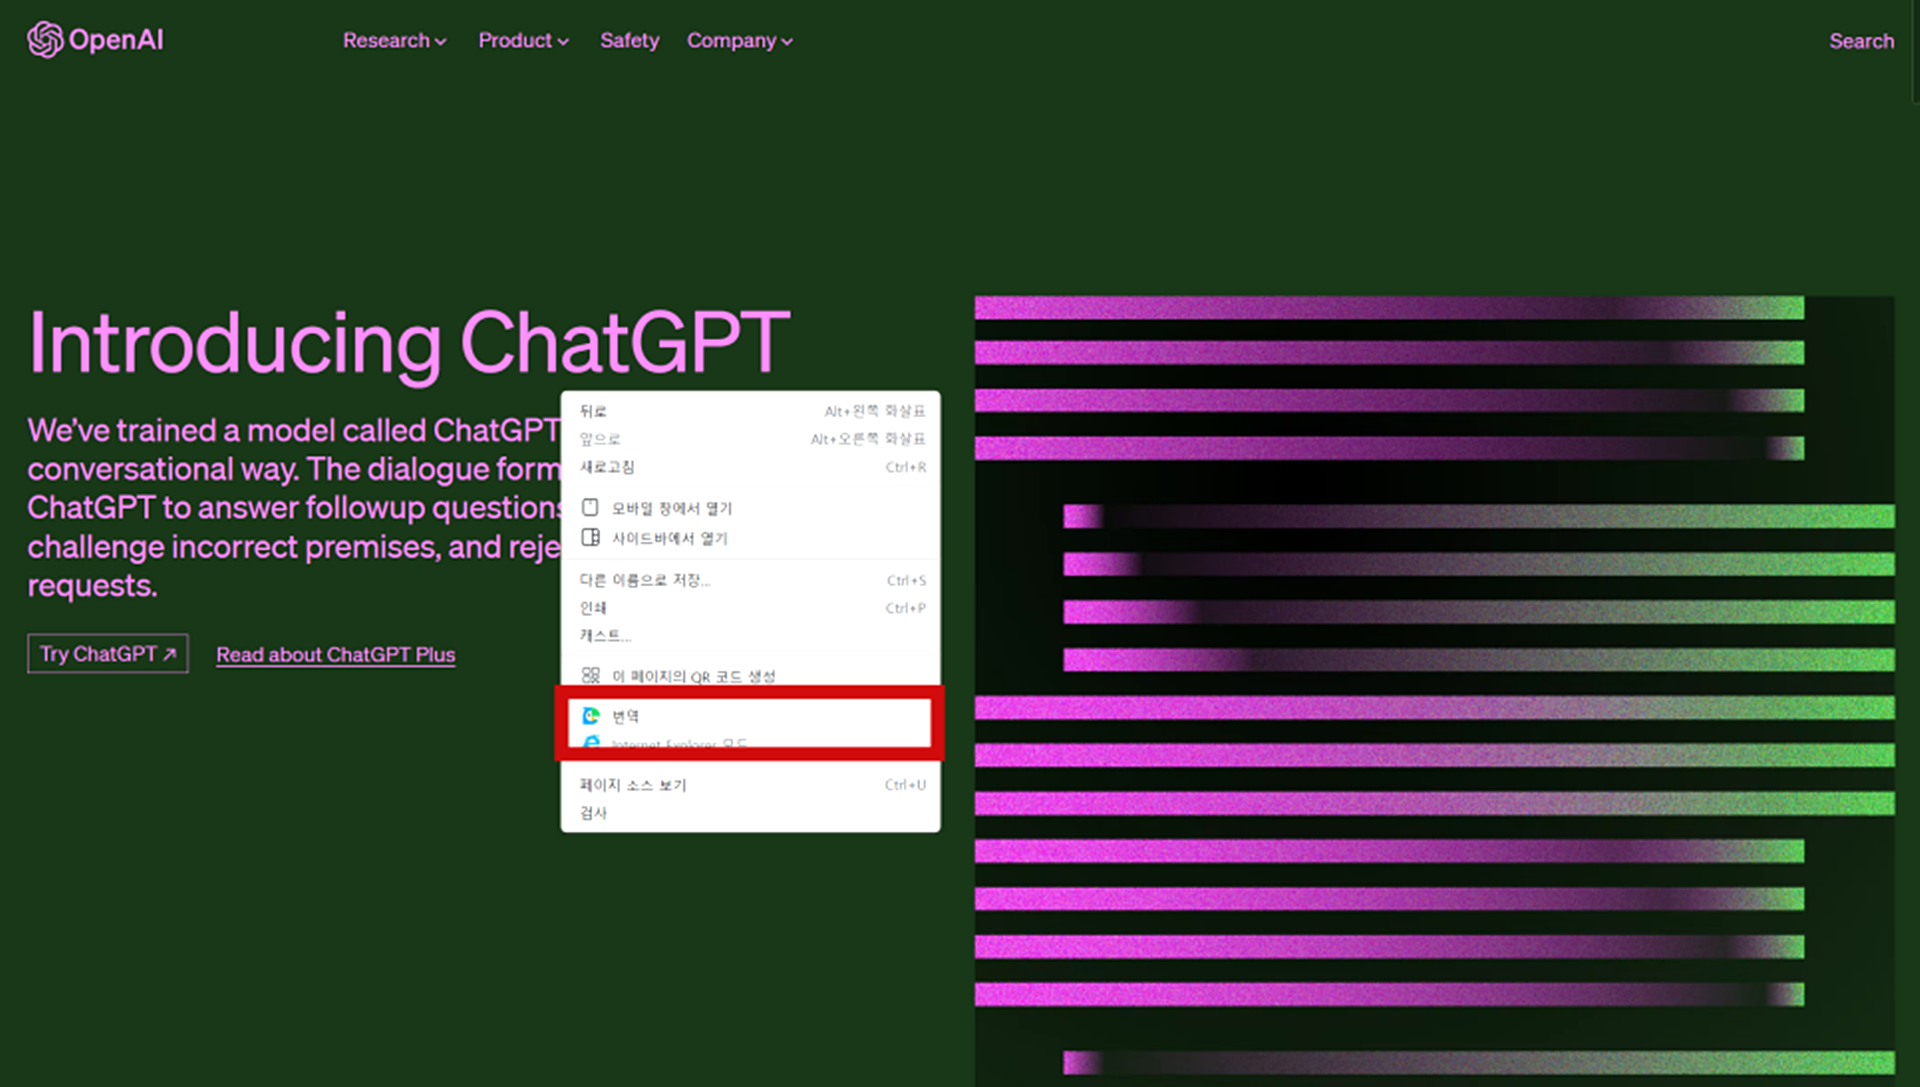
Task: Expand the Company dropdown menu
Action: (x=739, y=41)
